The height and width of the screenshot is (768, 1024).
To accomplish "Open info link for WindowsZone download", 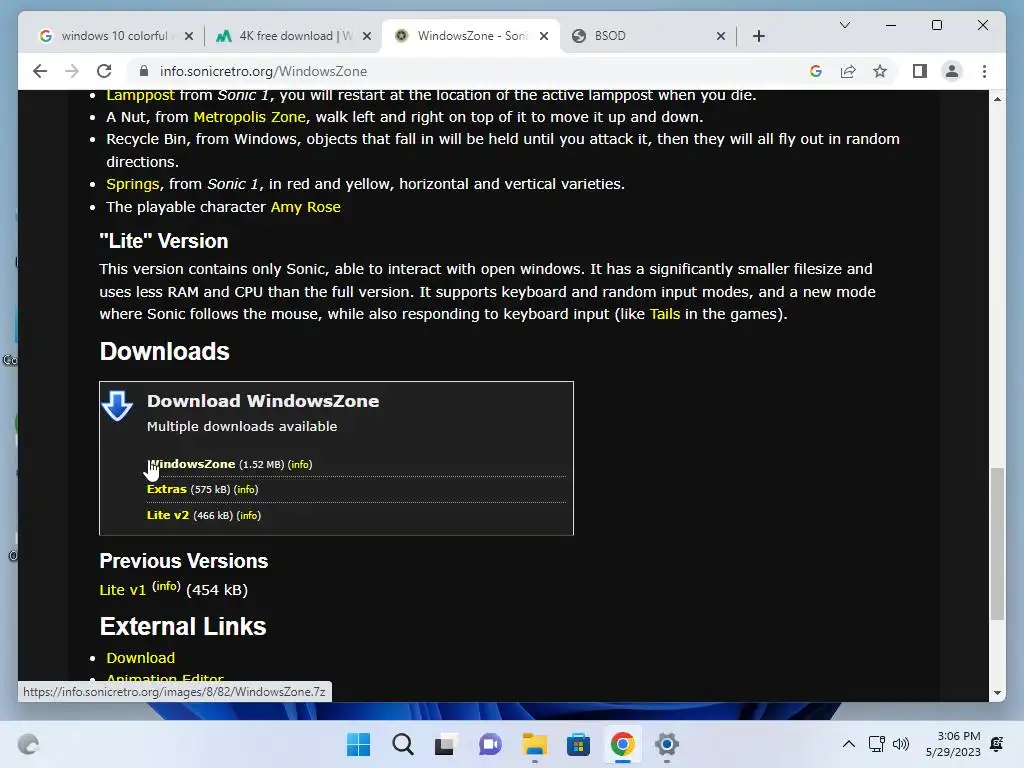I will [300, 464].
